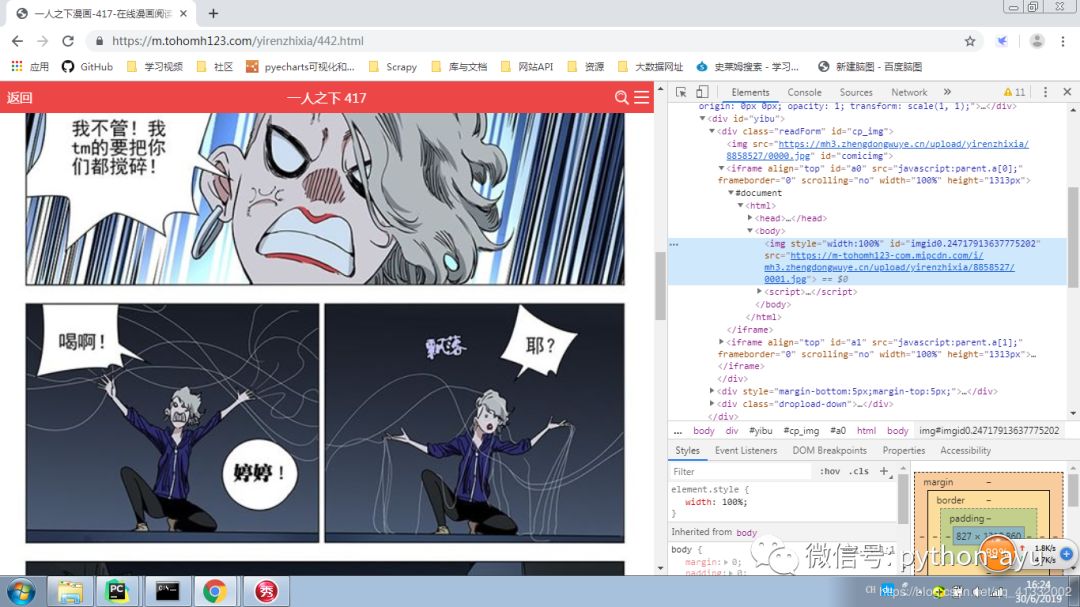Image resolution: width=1080 pixels, height=607 pixels.
Task: Open the pyecharts bookmark
Action: pos(300,67)
